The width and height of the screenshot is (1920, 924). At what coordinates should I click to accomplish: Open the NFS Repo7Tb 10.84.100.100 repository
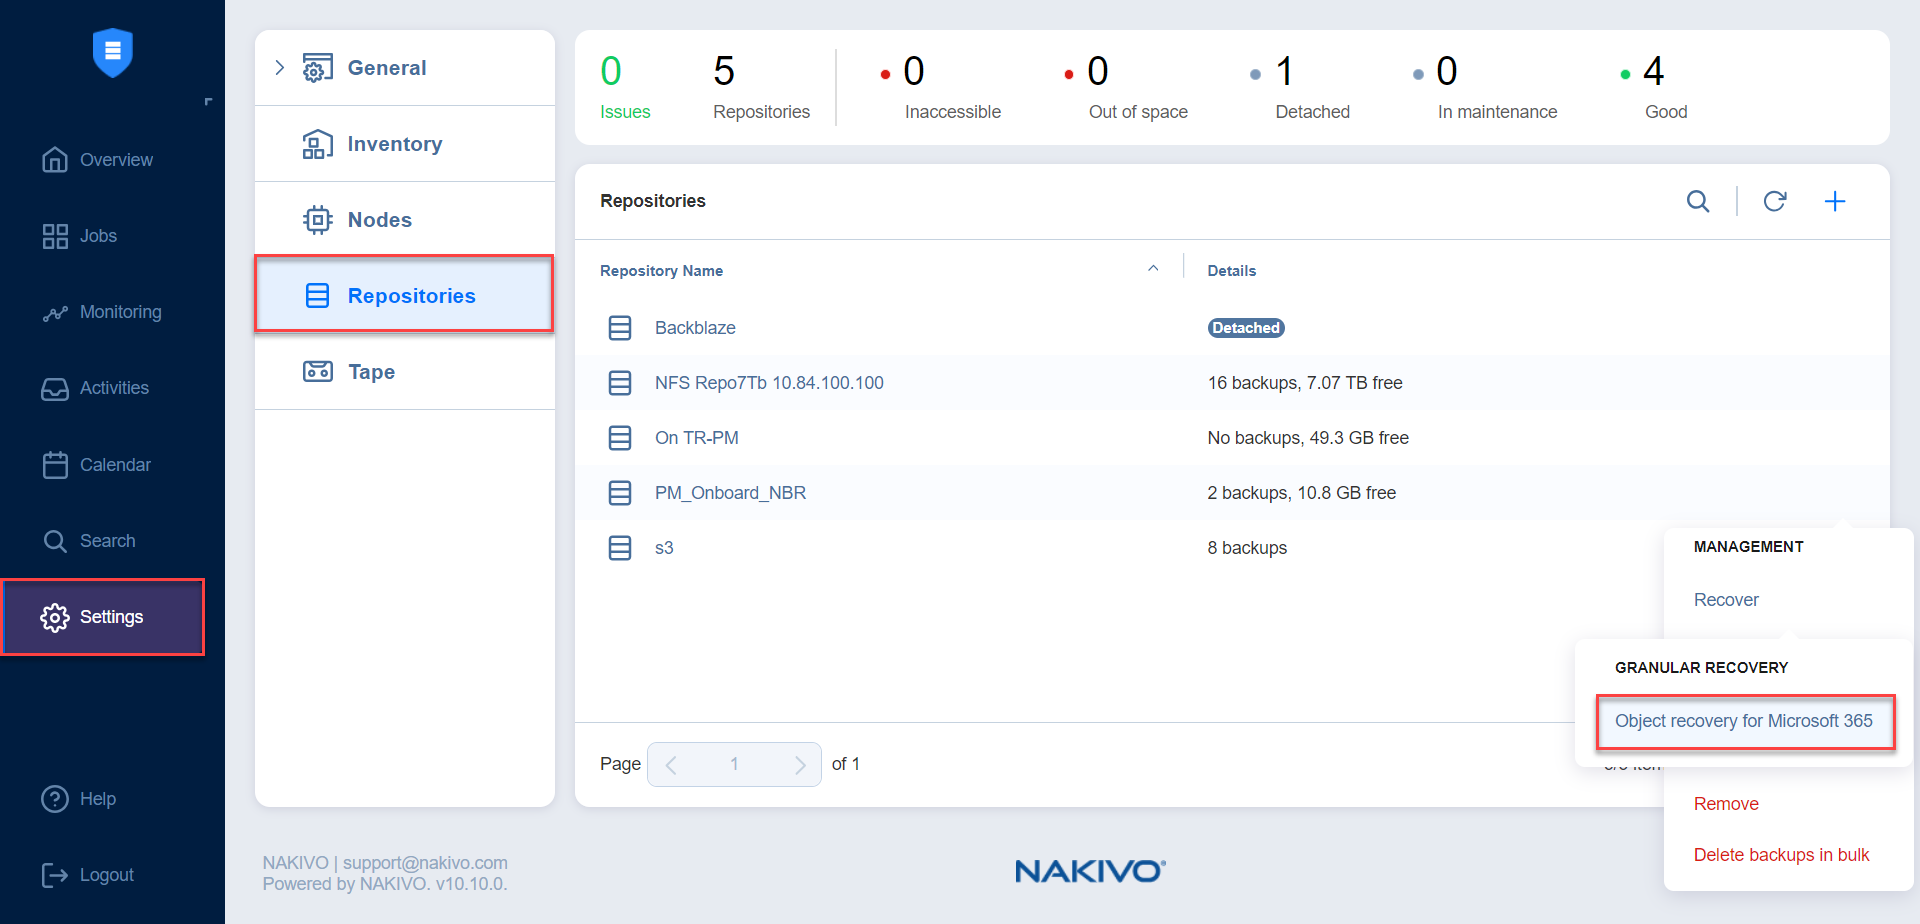(x=769, y=383)
